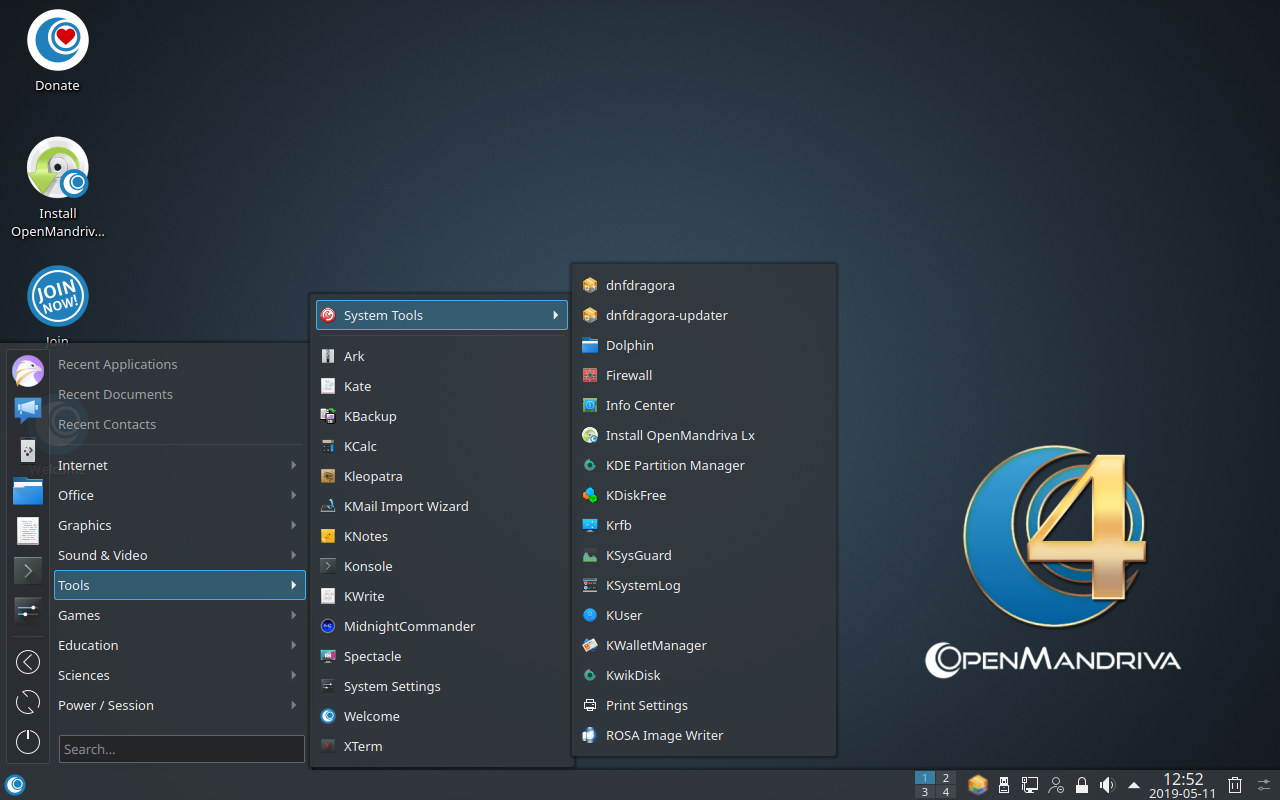Click the logout back-arrow button in sidebar
The image size is (1280, 800).
[x=28, y=662]
